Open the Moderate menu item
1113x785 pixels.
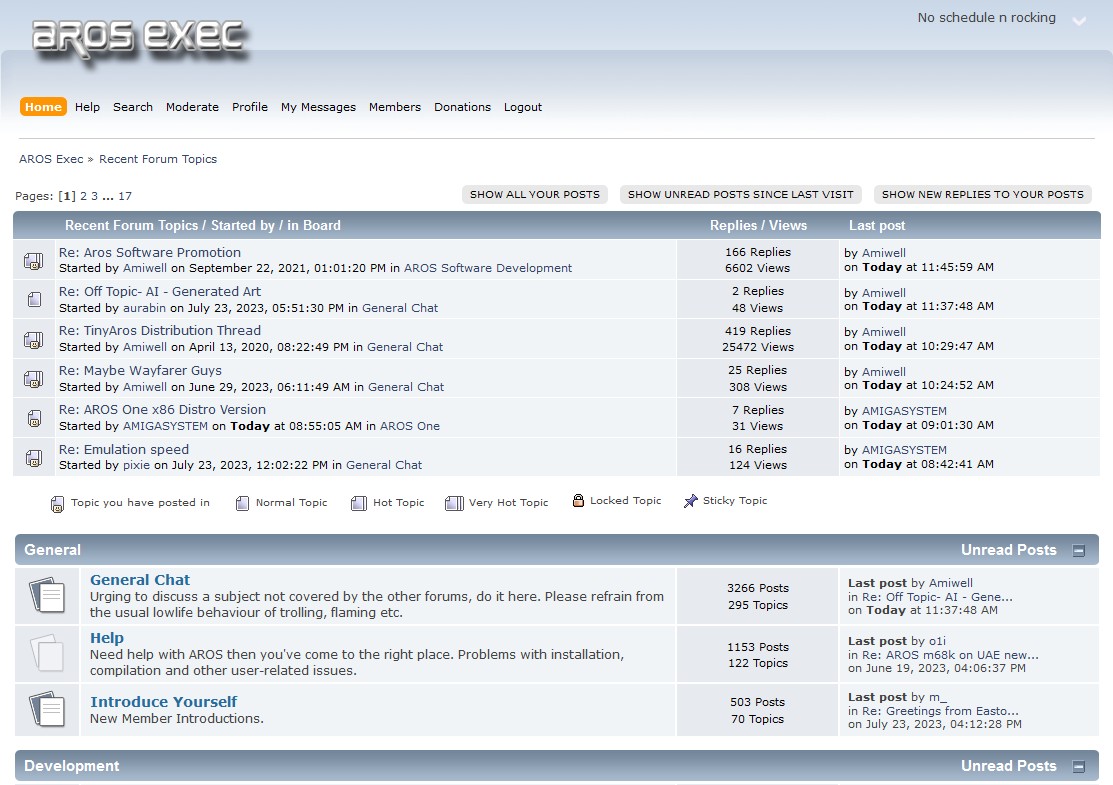click(x=192, y=107)
